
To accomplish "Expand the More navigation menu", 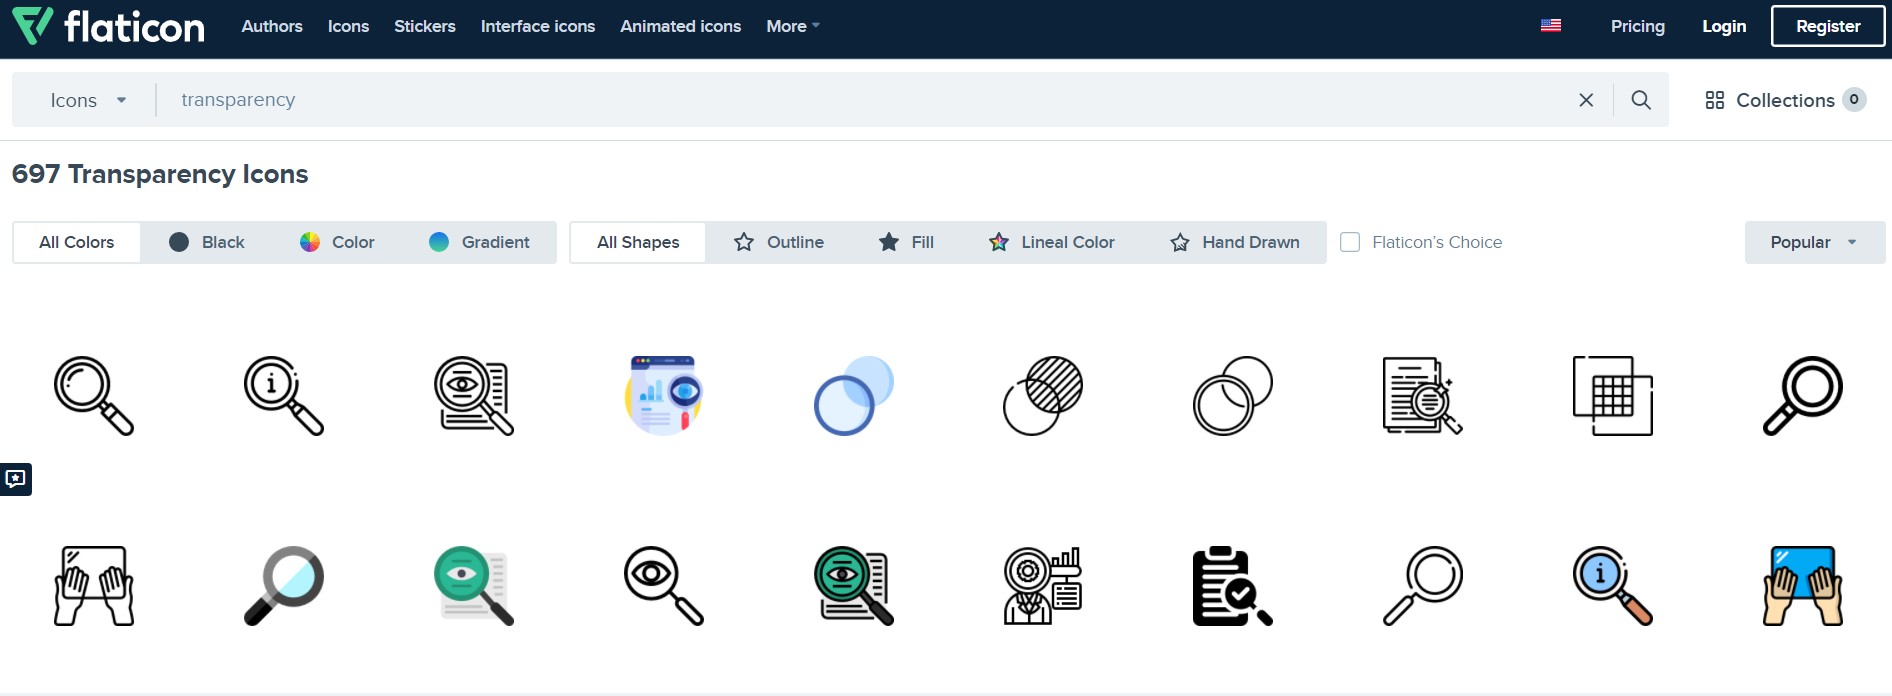I will (793, 26).
